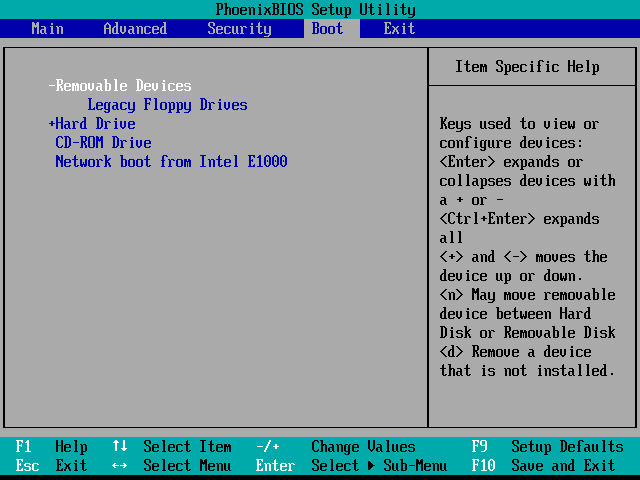Expand the Hard Drive entry
Viewport: 640px width, 480px height.
tap(92, 124)
